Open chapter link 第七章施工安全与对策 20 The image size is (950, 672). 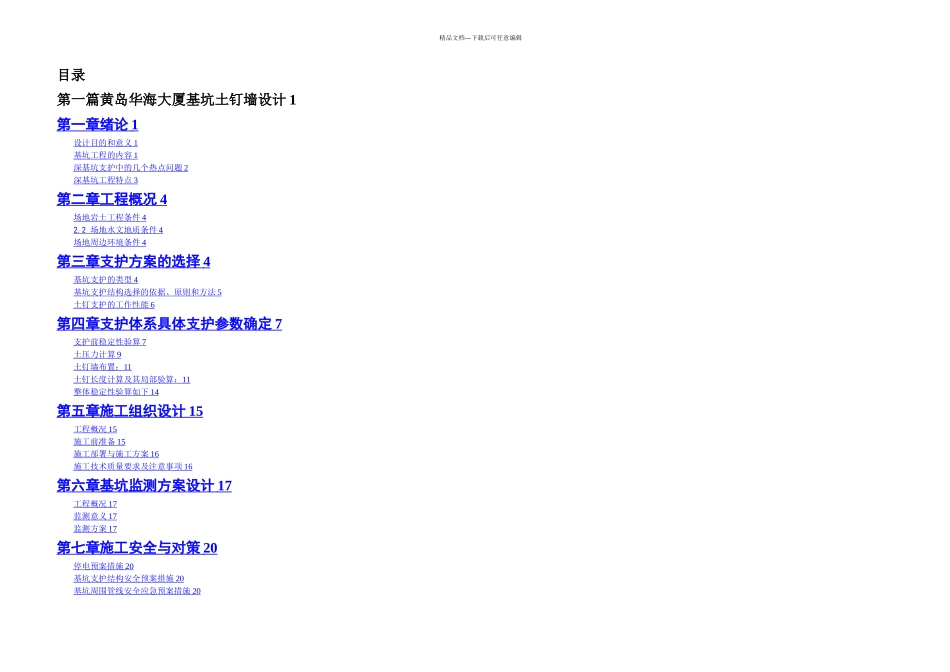coord(137,548)
